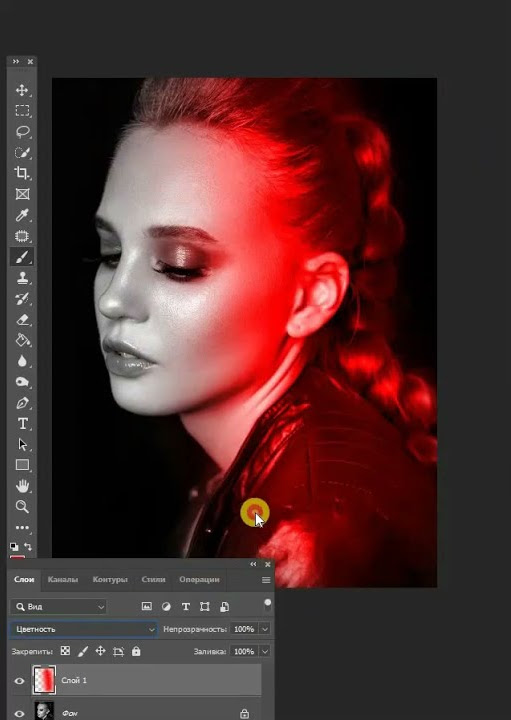Image resolution: width=511 pixels, height=720 pixels.
Task: Open the Заливка fill slider arrow
Action: (265, 651)
